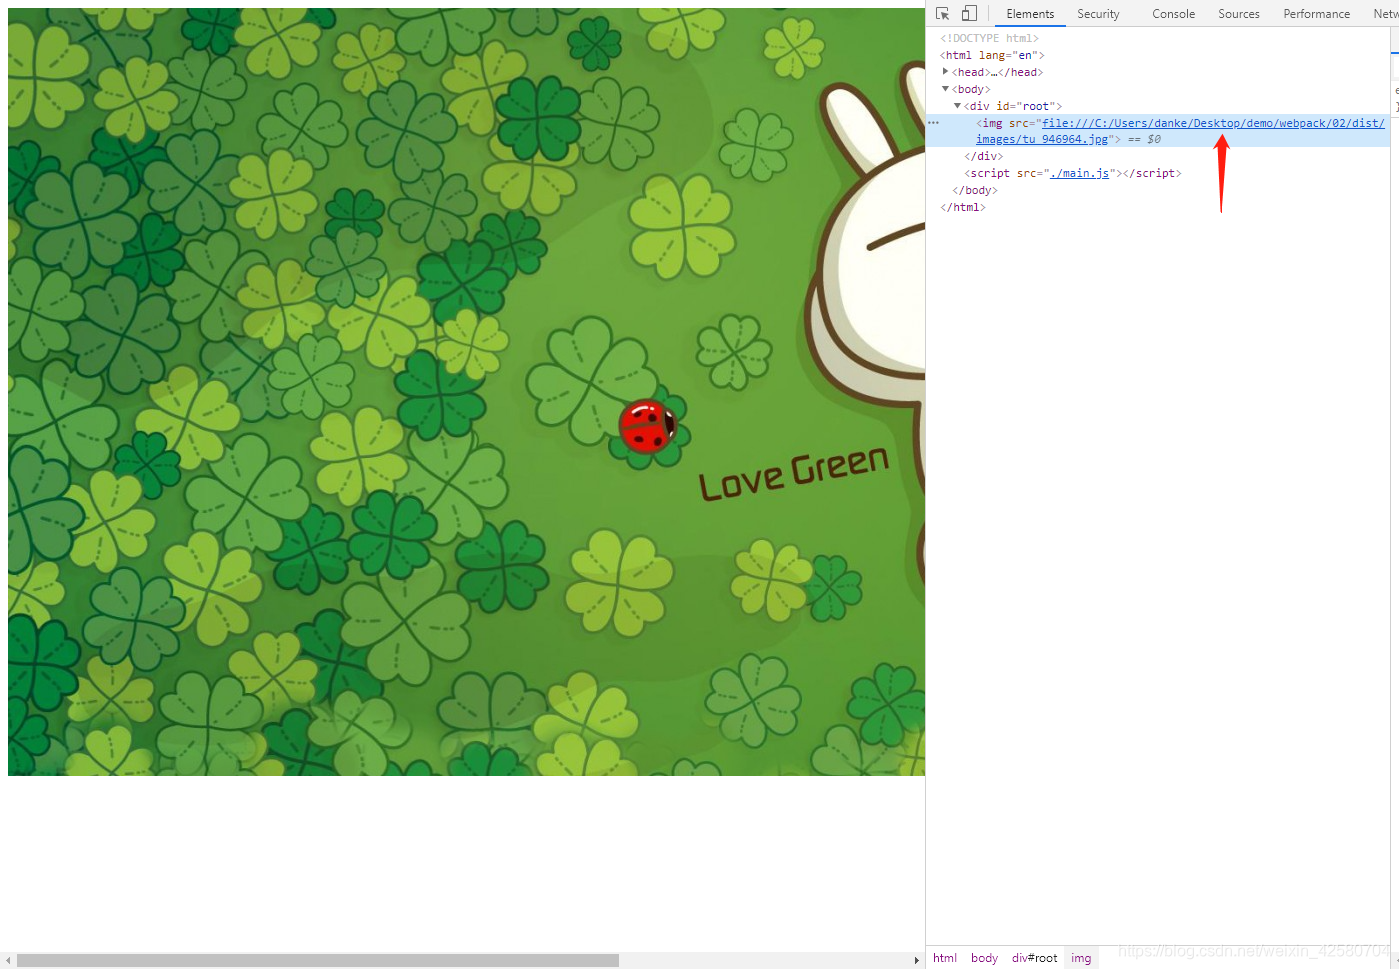Open the img src file URL link
Viewport: 1399px width, 969px height.
click(x=1213, y=123)
